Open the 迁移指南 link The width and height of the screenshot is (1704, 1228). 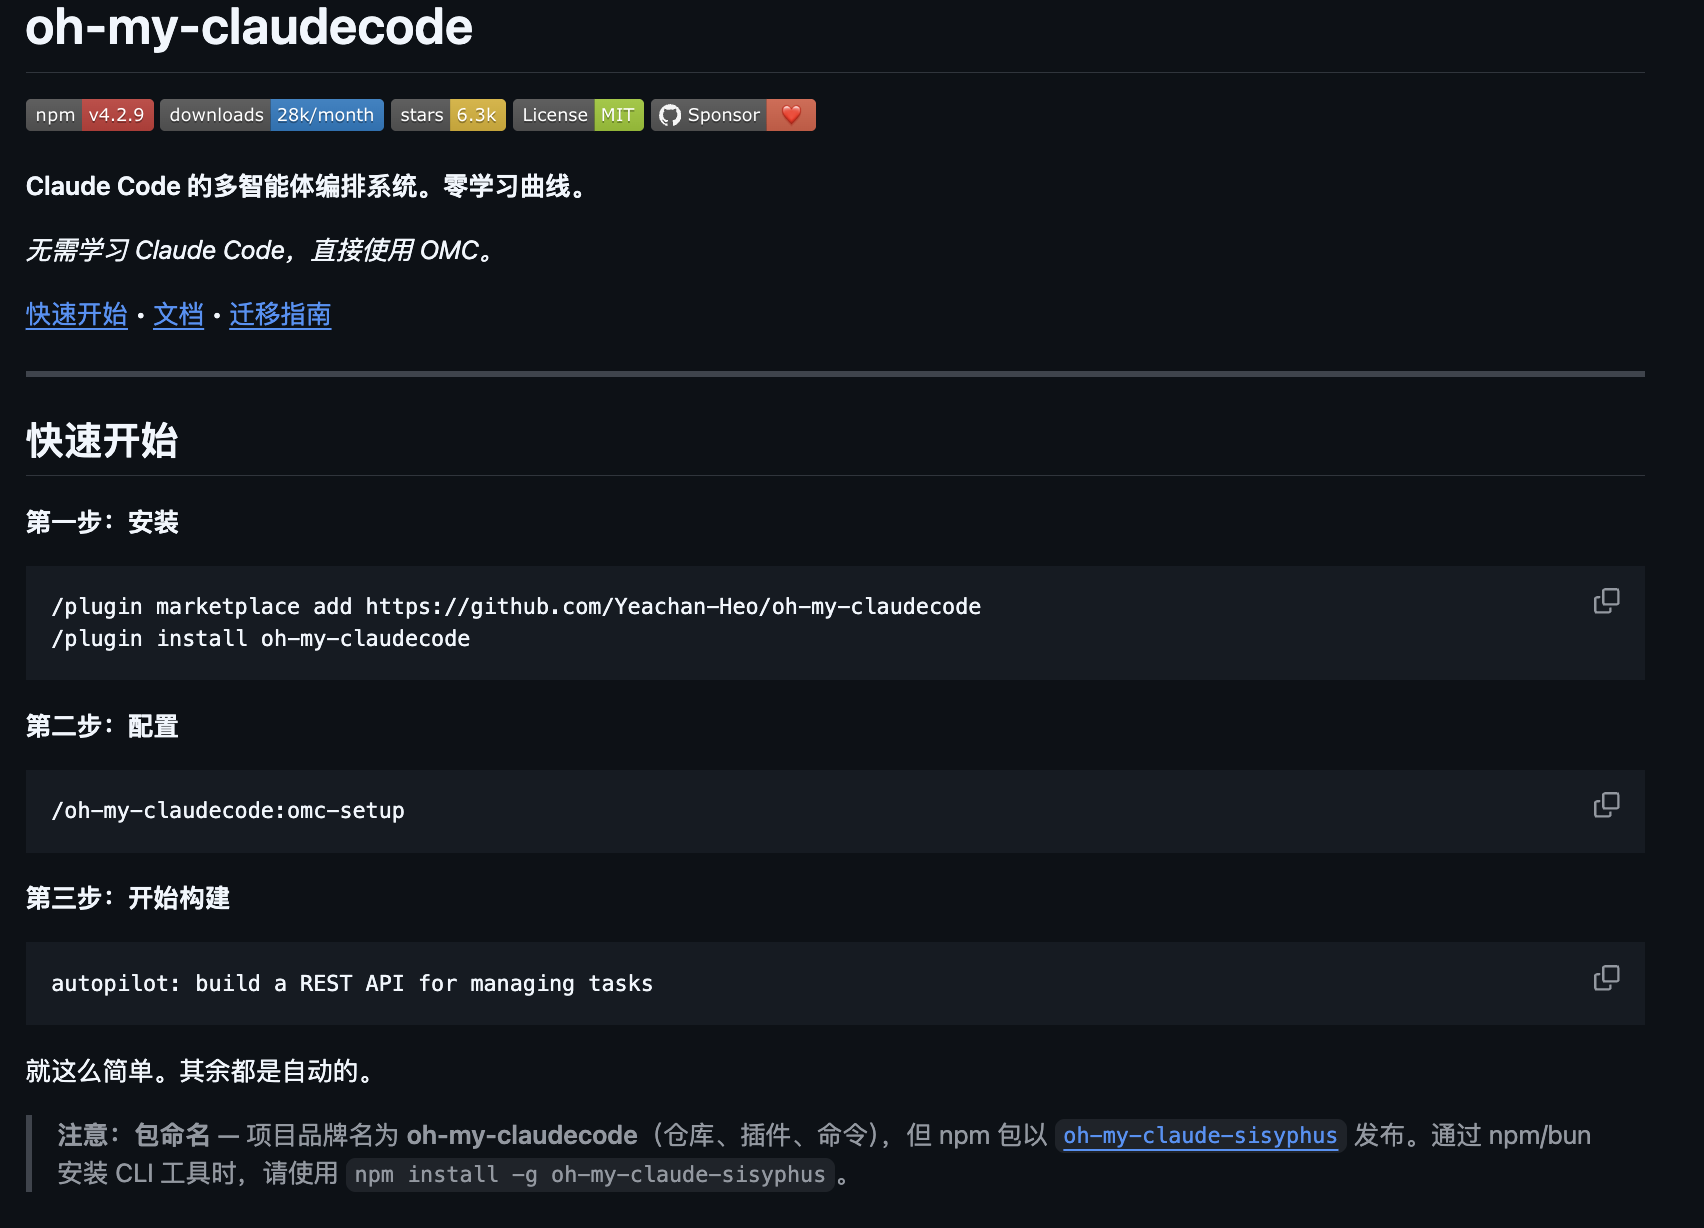[280, 315]
